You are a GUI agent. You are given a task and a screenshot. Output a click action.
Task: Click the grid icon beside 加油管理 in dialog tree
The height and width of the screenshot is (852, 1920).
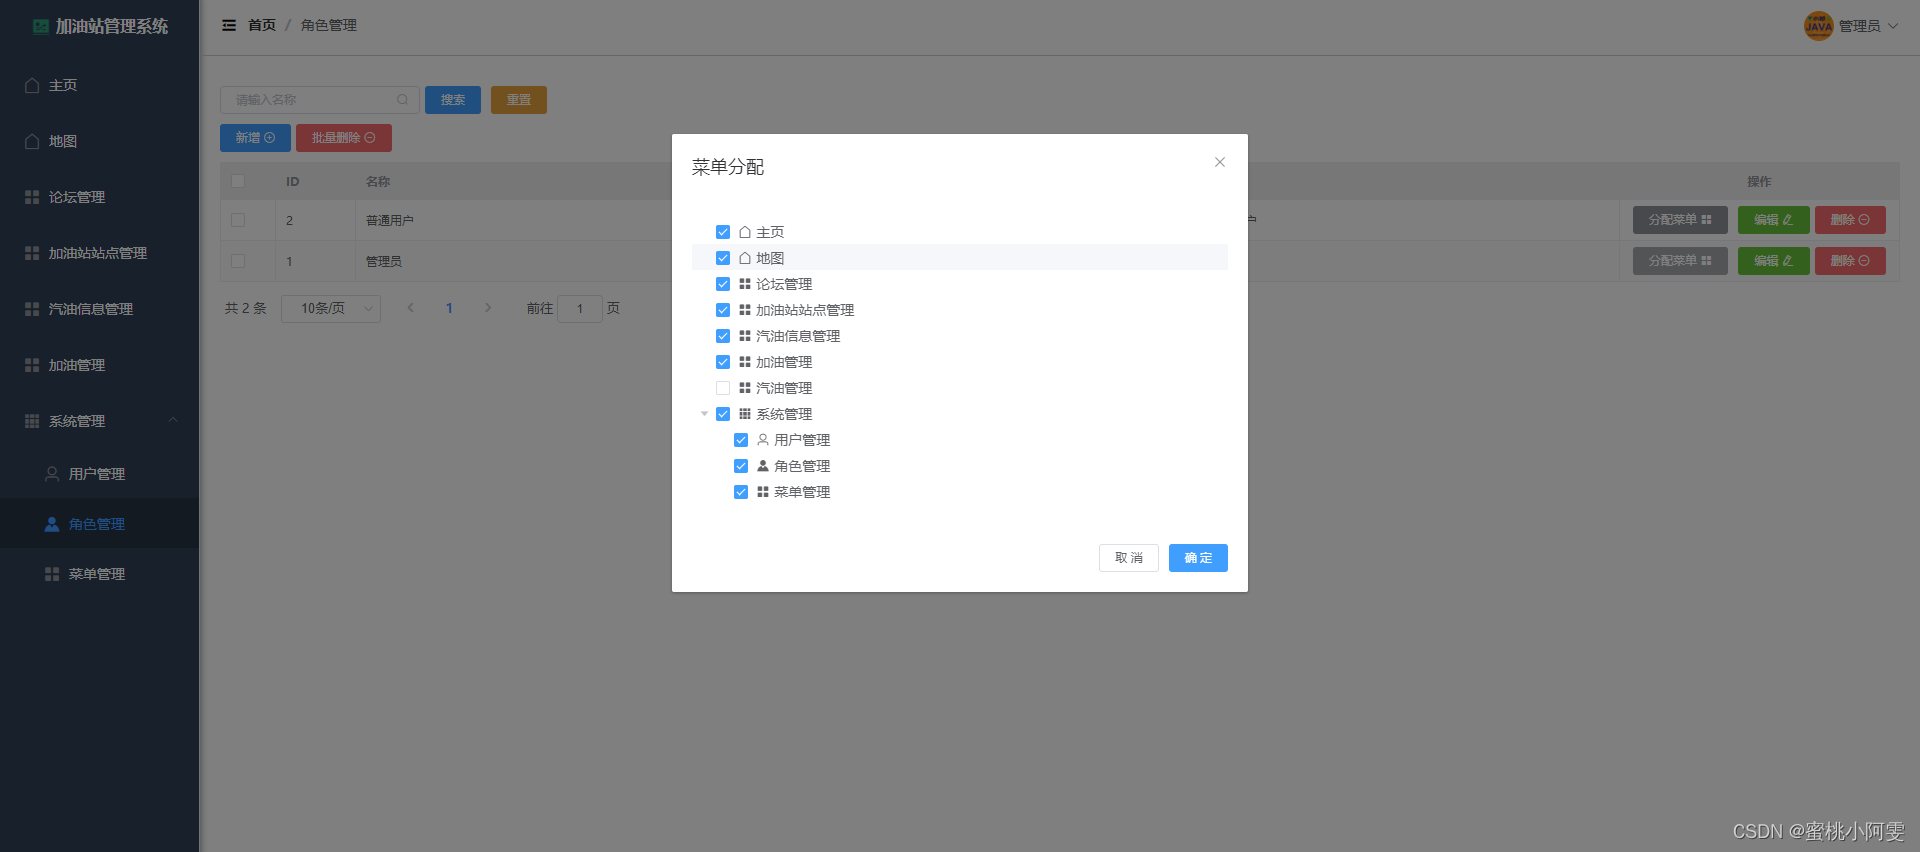(745, 362)
